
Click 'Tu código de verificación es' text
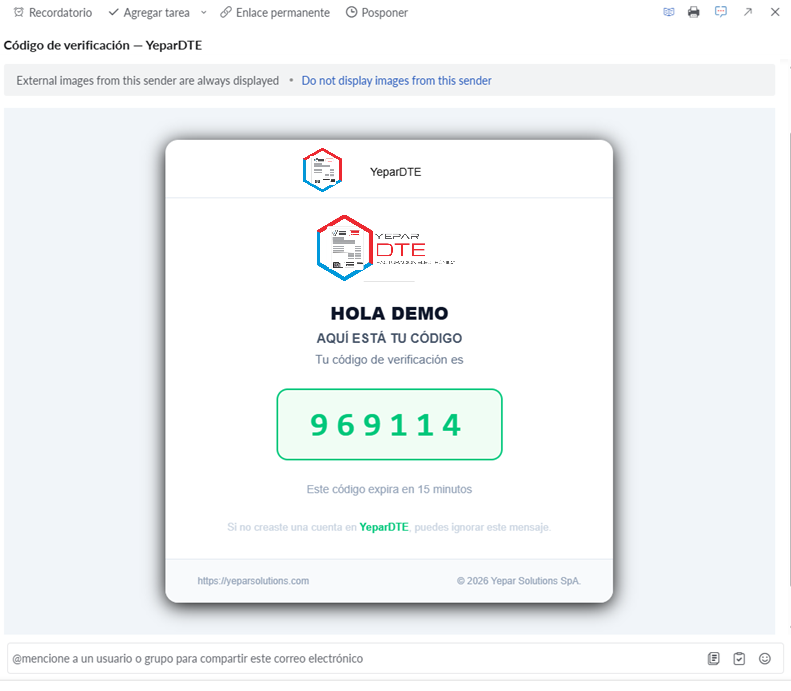click(389, 360)
